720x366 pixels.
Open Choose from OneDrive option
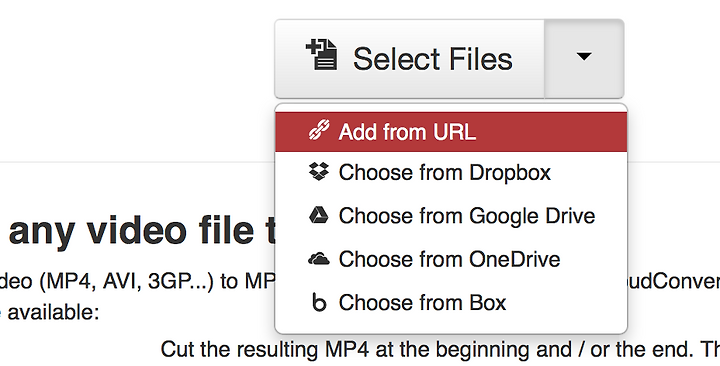[x=451, y=259]
